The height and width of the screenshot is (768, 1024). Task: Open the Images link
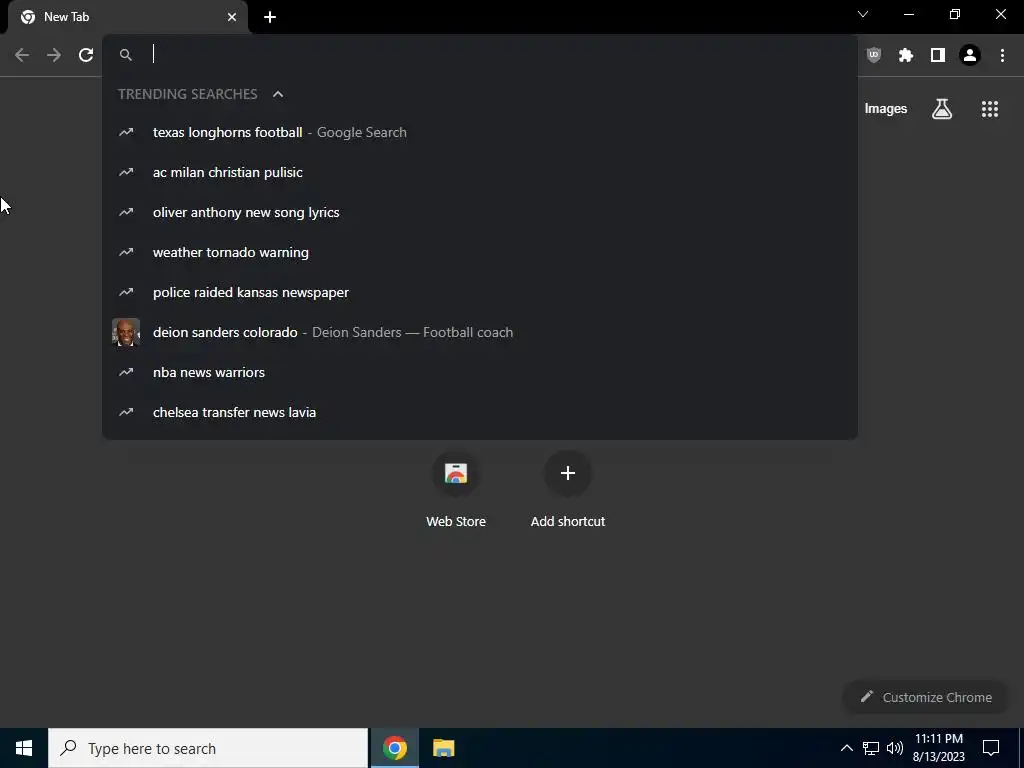pos(886,109)
